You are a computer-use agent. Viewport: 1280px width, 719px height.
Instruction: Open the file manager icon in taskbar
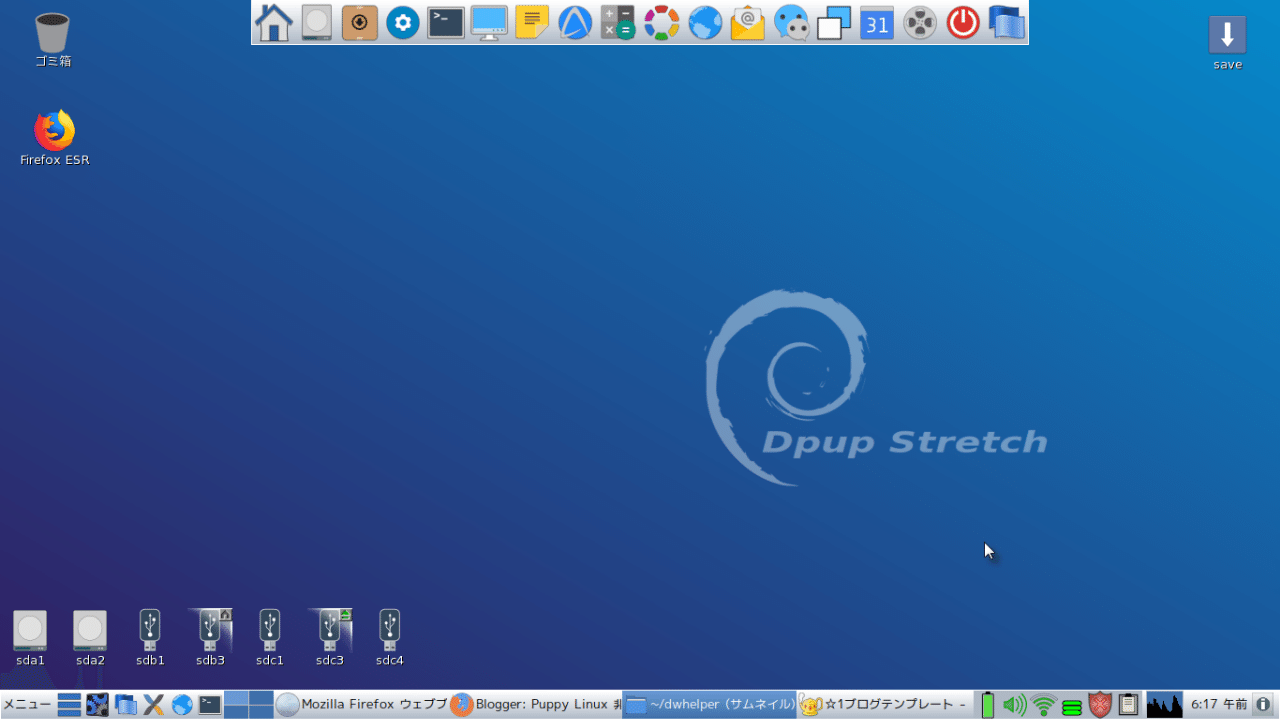[125, 705]
